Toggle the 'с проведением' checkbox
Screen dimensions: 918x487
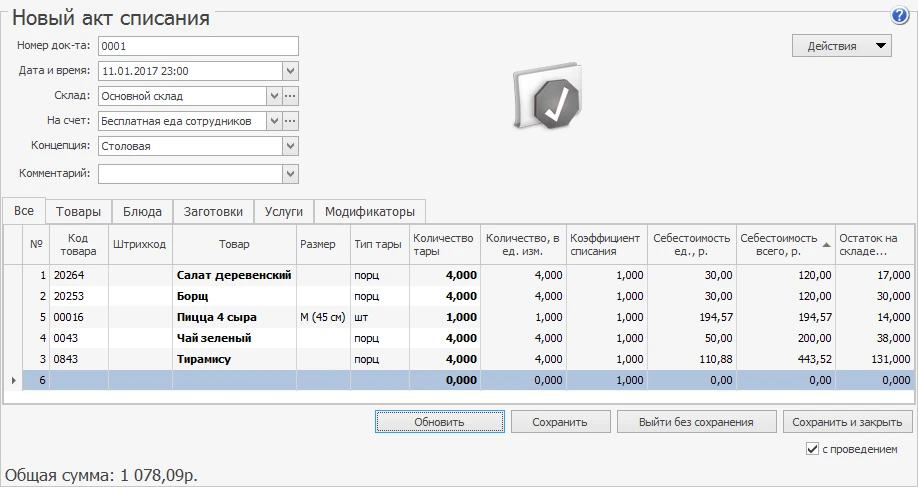pyautogui.click(x=812, y=450)
